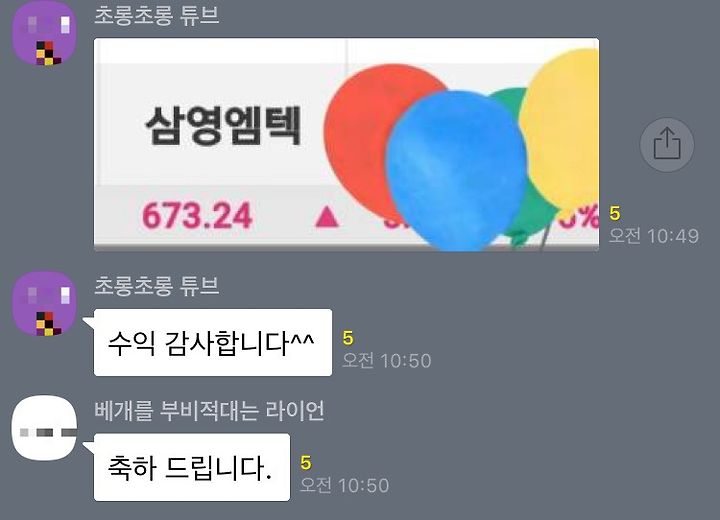
Task: Click the 삼영엠텍 stock name text
Action: point(223,125)
